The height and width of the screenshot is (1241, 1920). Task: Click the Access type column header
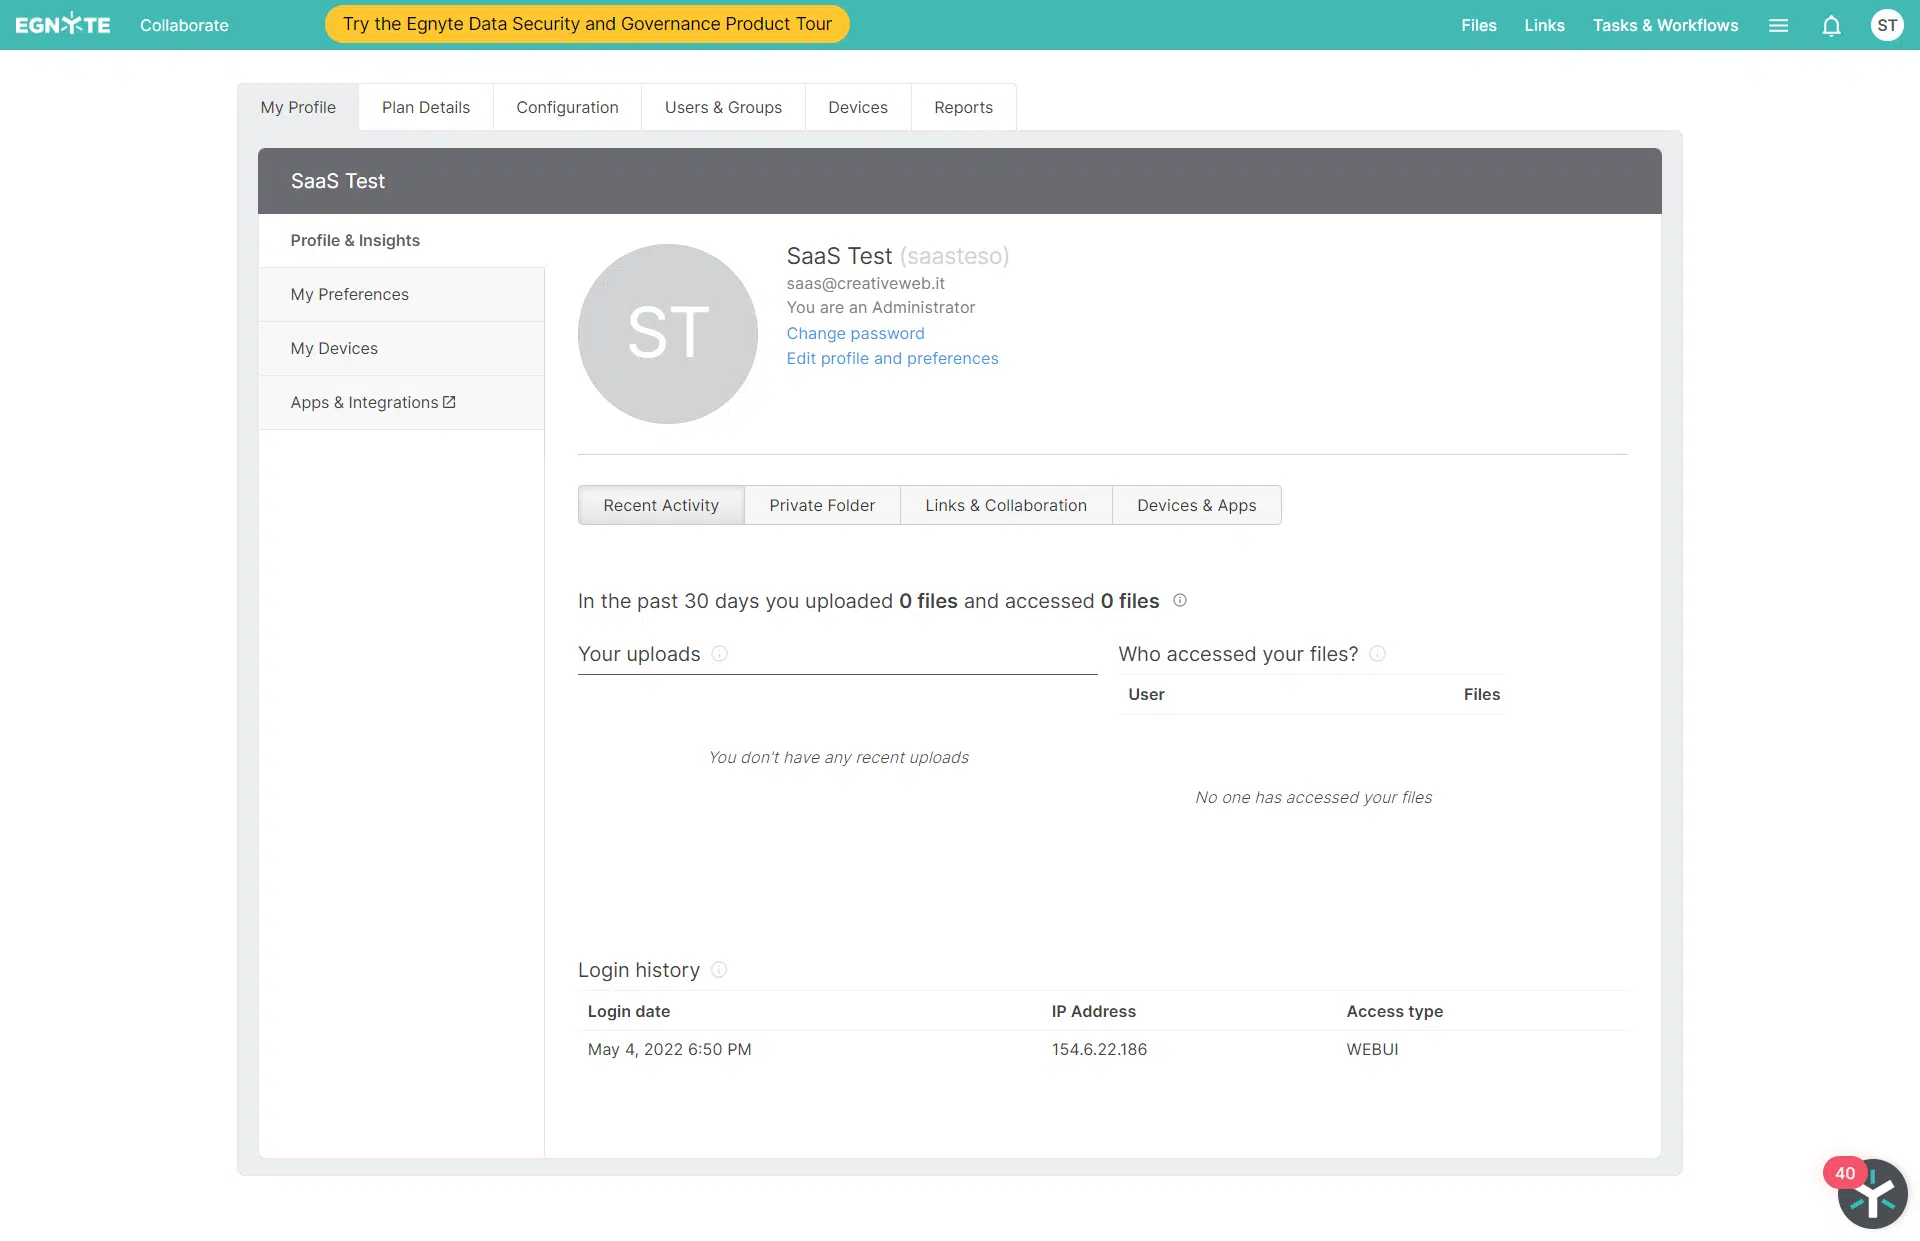pos(1394,1011)
